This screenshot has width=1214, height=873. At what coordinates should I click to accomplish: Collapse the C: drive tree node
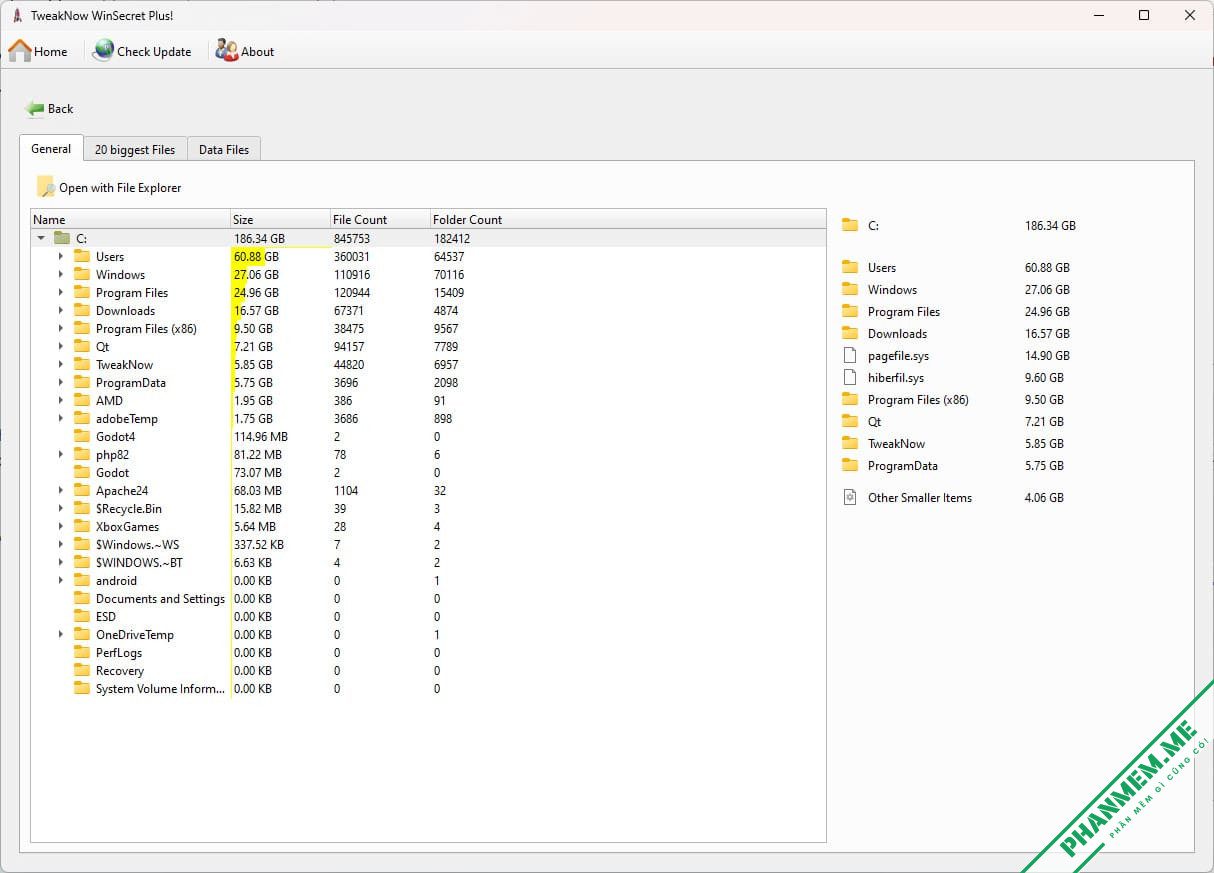pos(41,238)
